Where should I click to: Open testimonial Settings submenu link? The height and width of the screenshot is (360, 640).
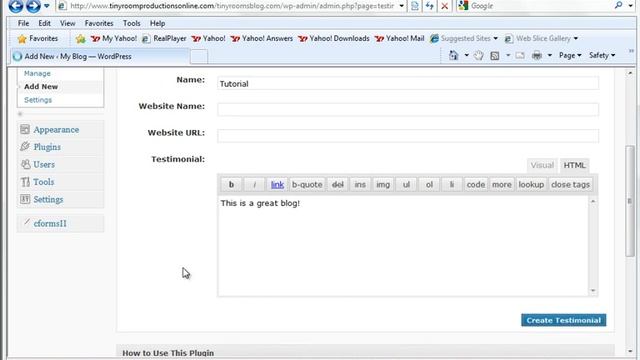pyautogui.click(x=38, y=100)
